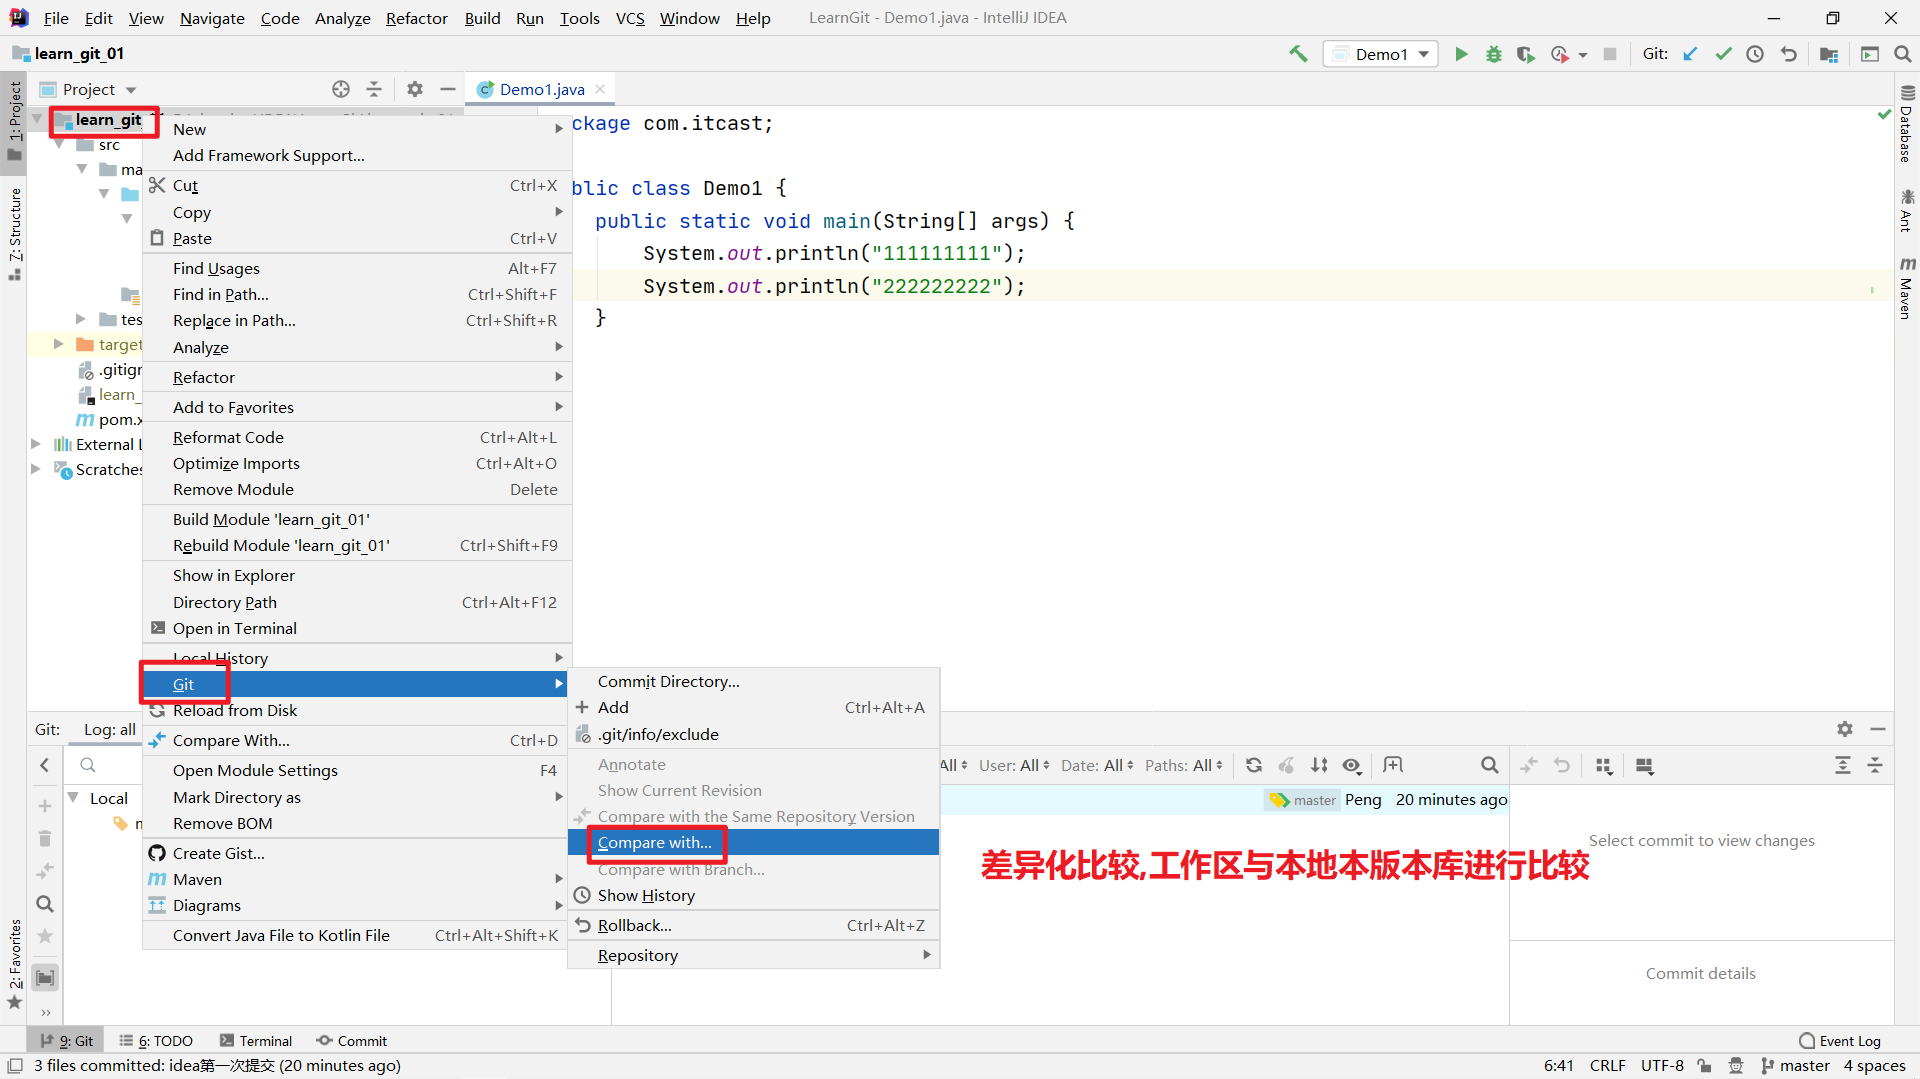Click the Git log search magnifier icon
Image resolution: width=1920 pixels, height=1079 pixels.
click(x=1489, y=765)
